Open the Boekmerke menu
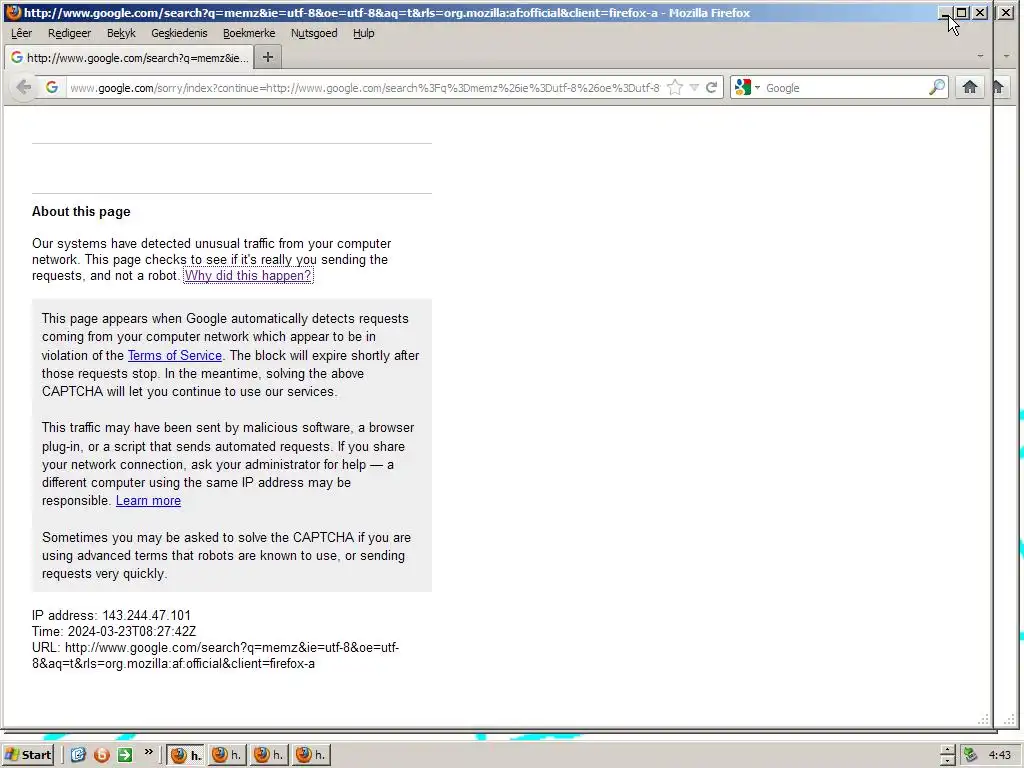The height and width of the screenshot is (768, 1024). [249, 33]
